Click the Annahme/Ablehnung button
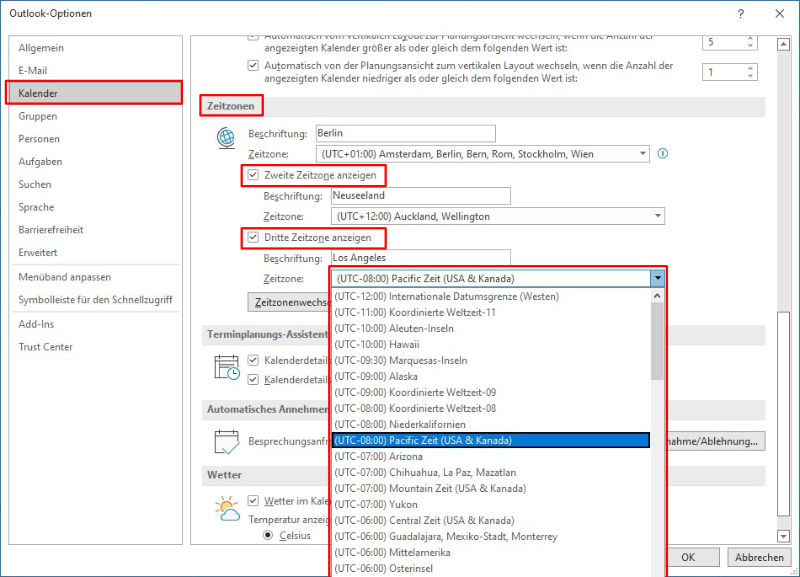Screen dimensions: 800x577 point(715,441)
